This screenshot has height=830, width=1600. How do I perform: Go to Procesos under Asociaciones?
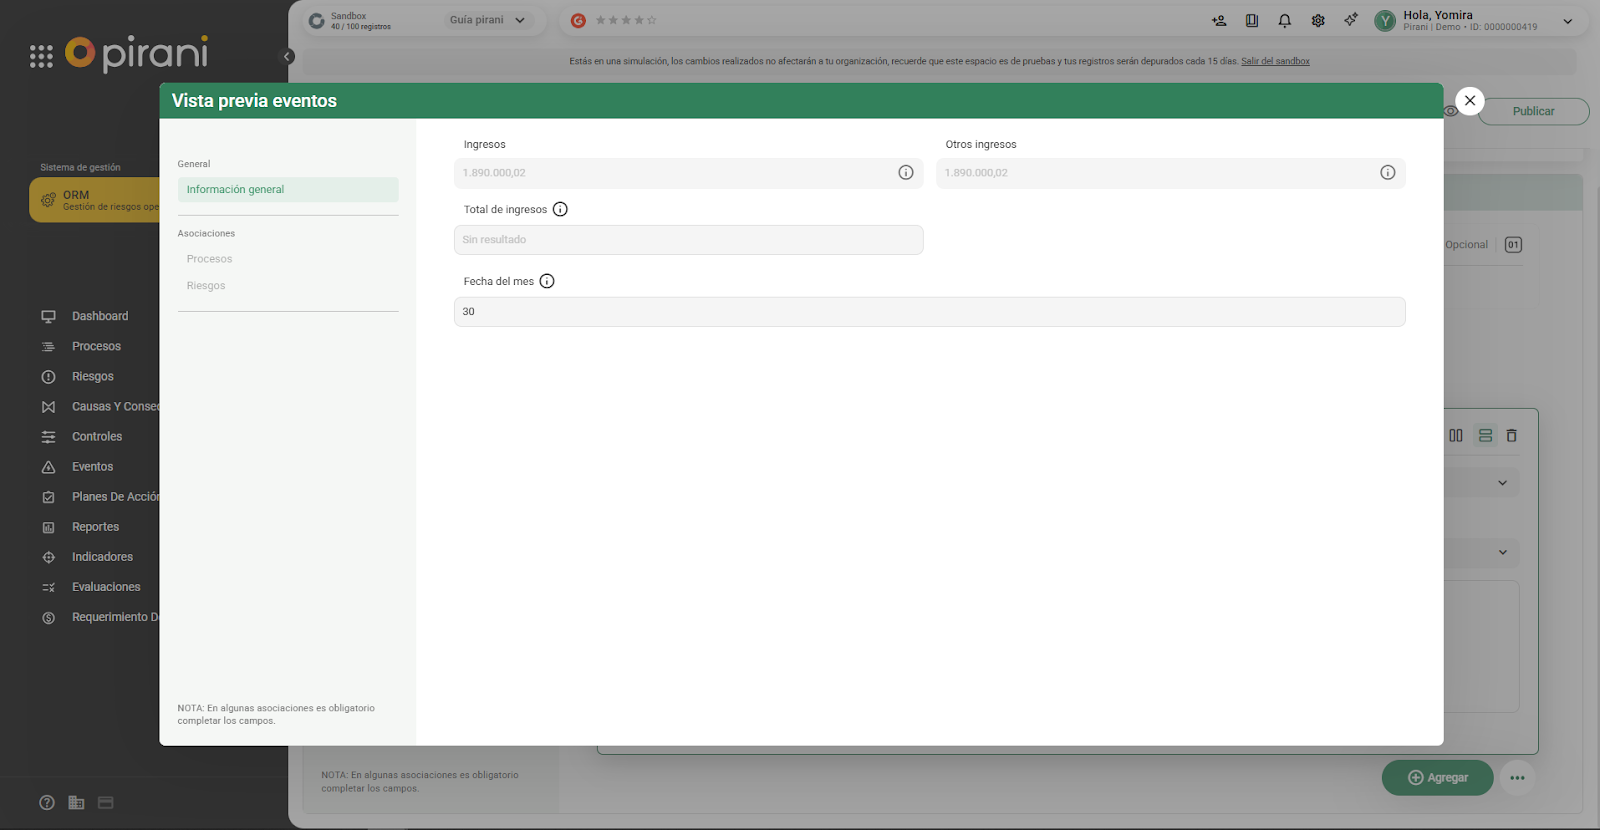(x=209, y=259)
